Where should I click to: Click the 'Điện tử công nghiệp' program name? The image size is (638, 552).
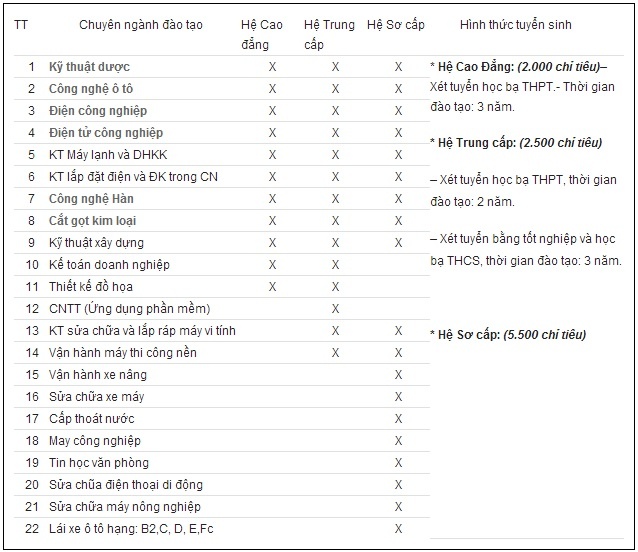pyautogui.click(x=106, y=133)
